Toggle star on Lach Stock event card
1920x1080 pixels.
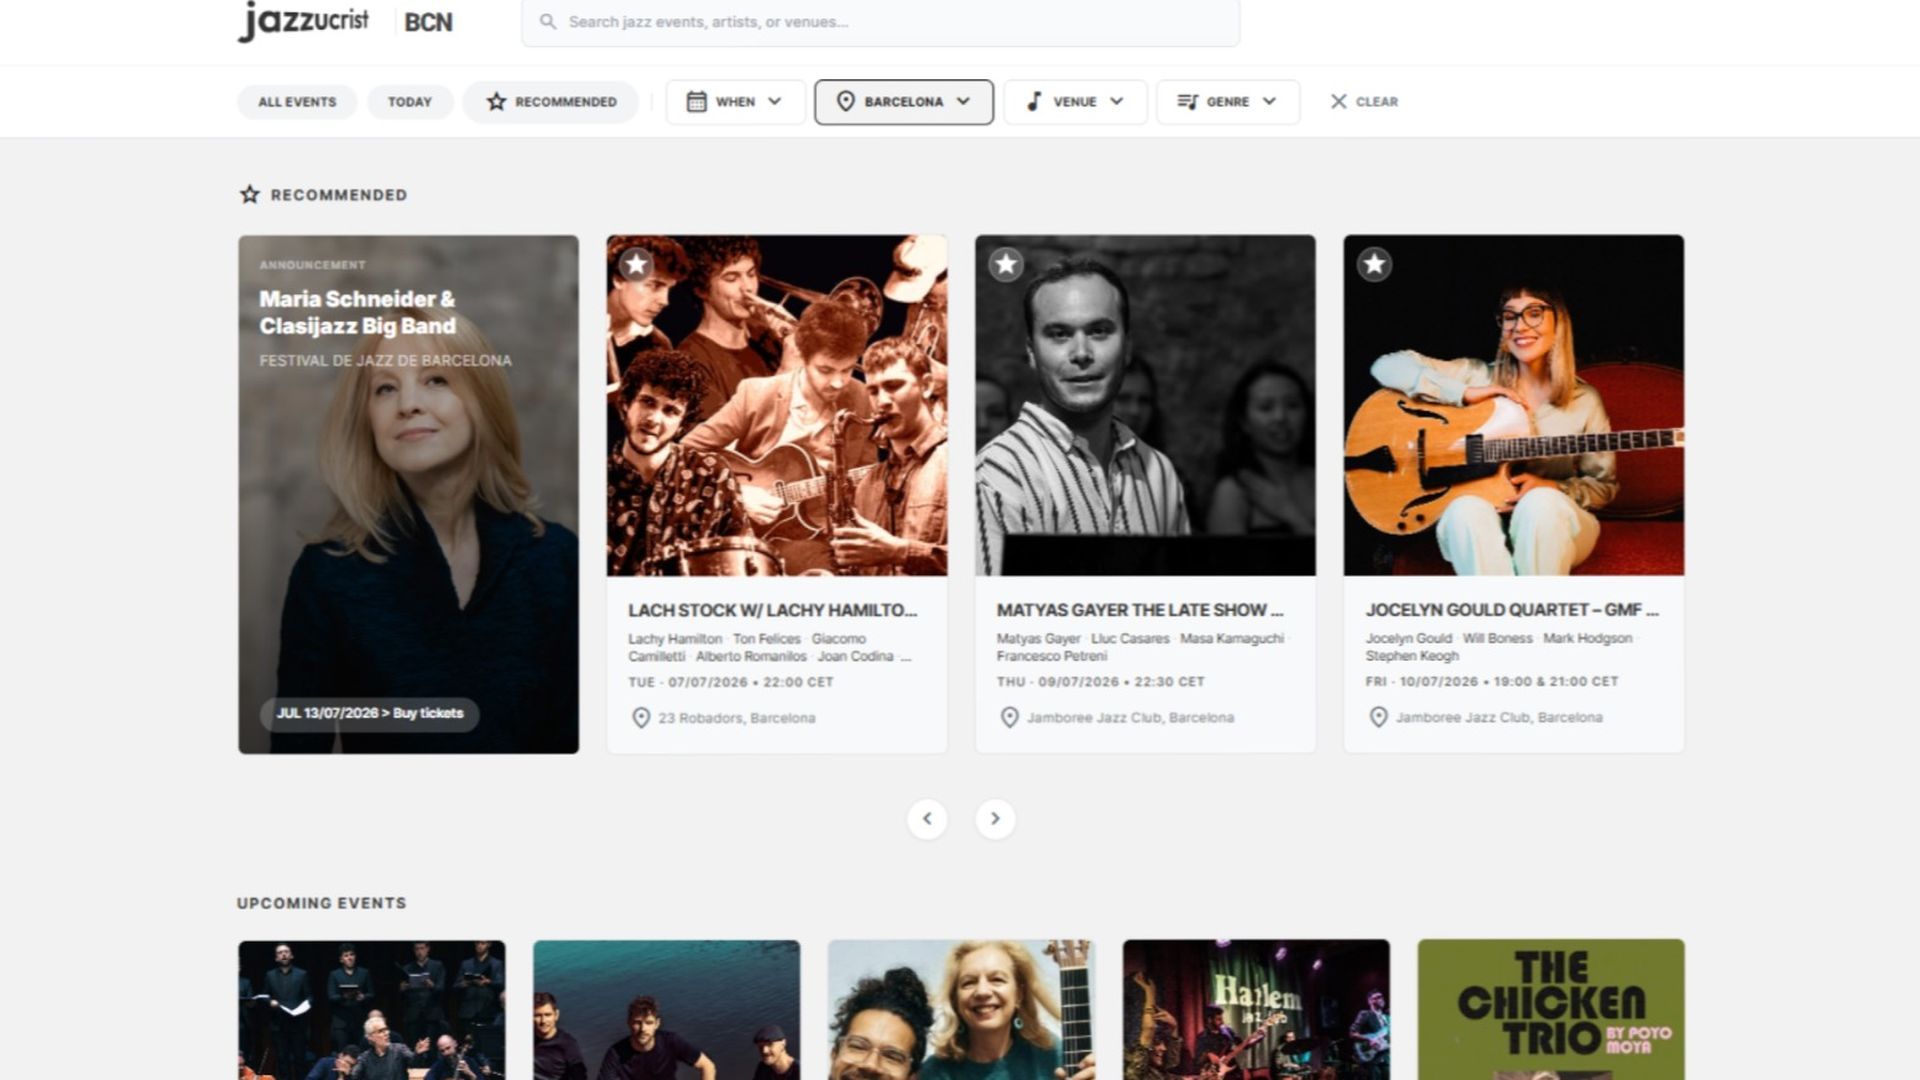[637, 264]
